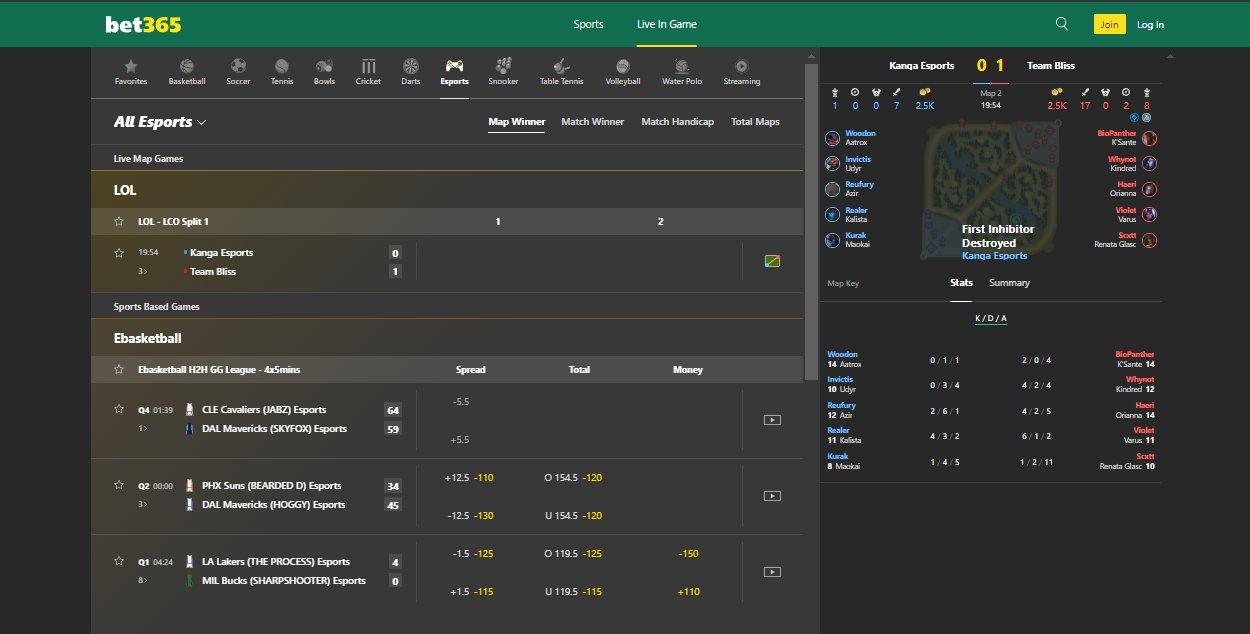Open the Water Polo category
The width and height of the screenshot is (1250, 634).
[680, 71]
